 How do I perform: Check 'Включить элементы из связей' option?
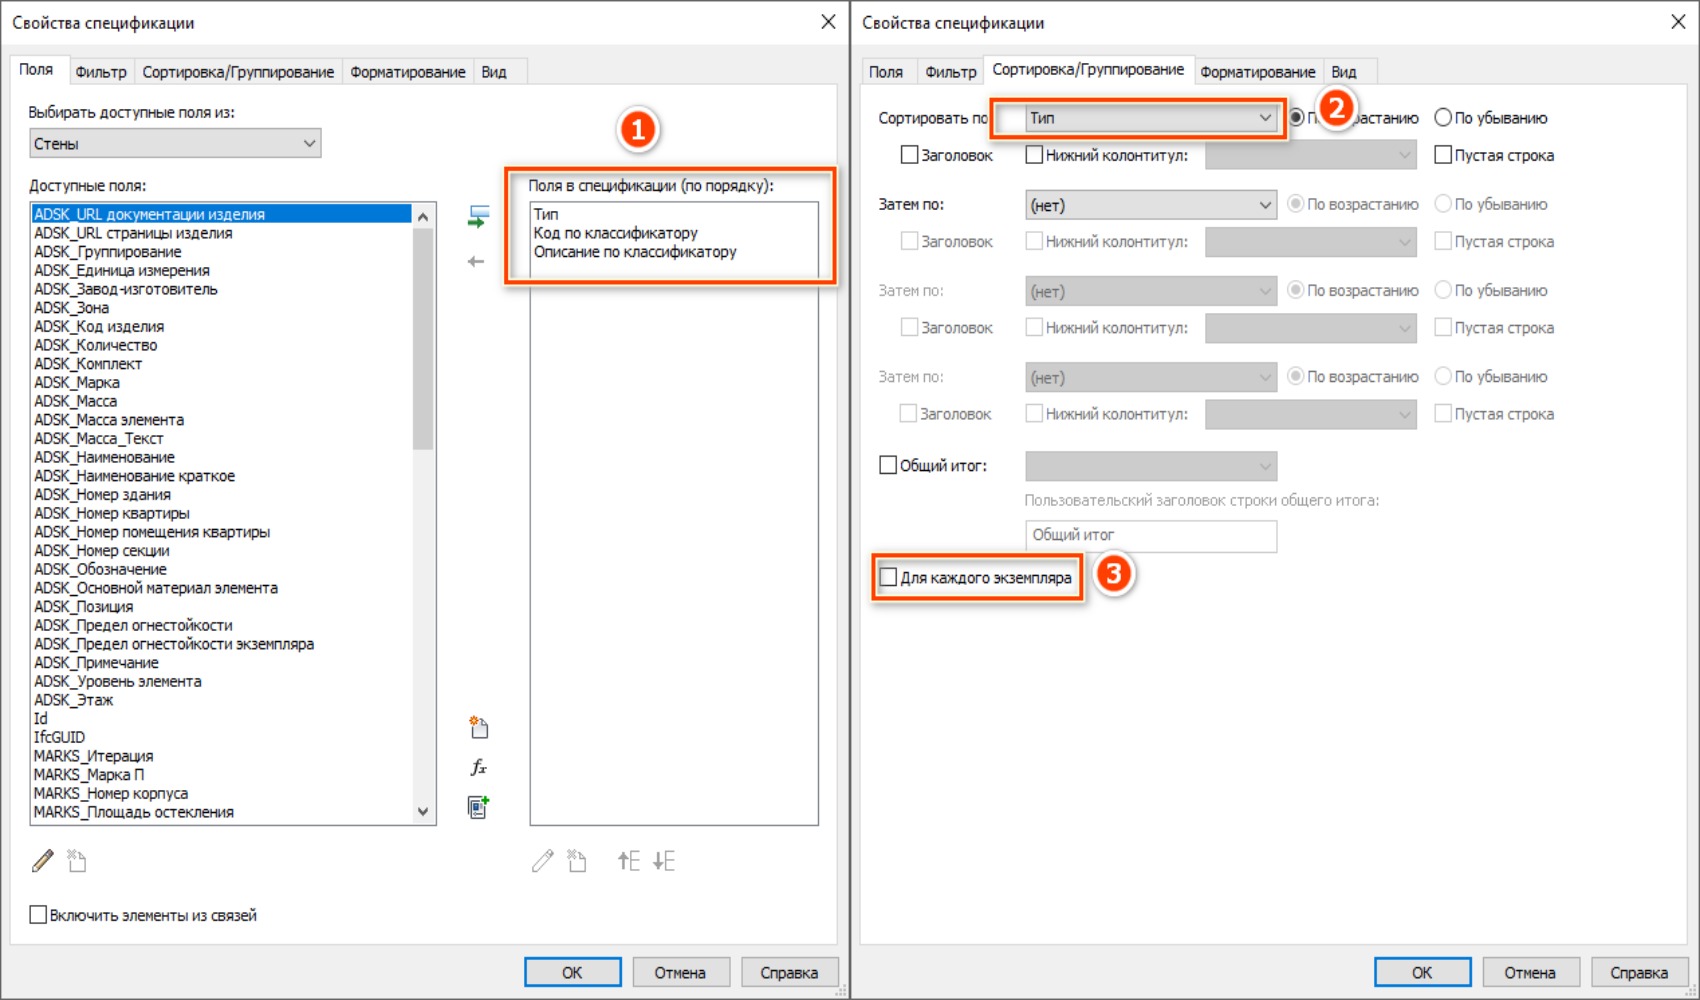point(39,915)
